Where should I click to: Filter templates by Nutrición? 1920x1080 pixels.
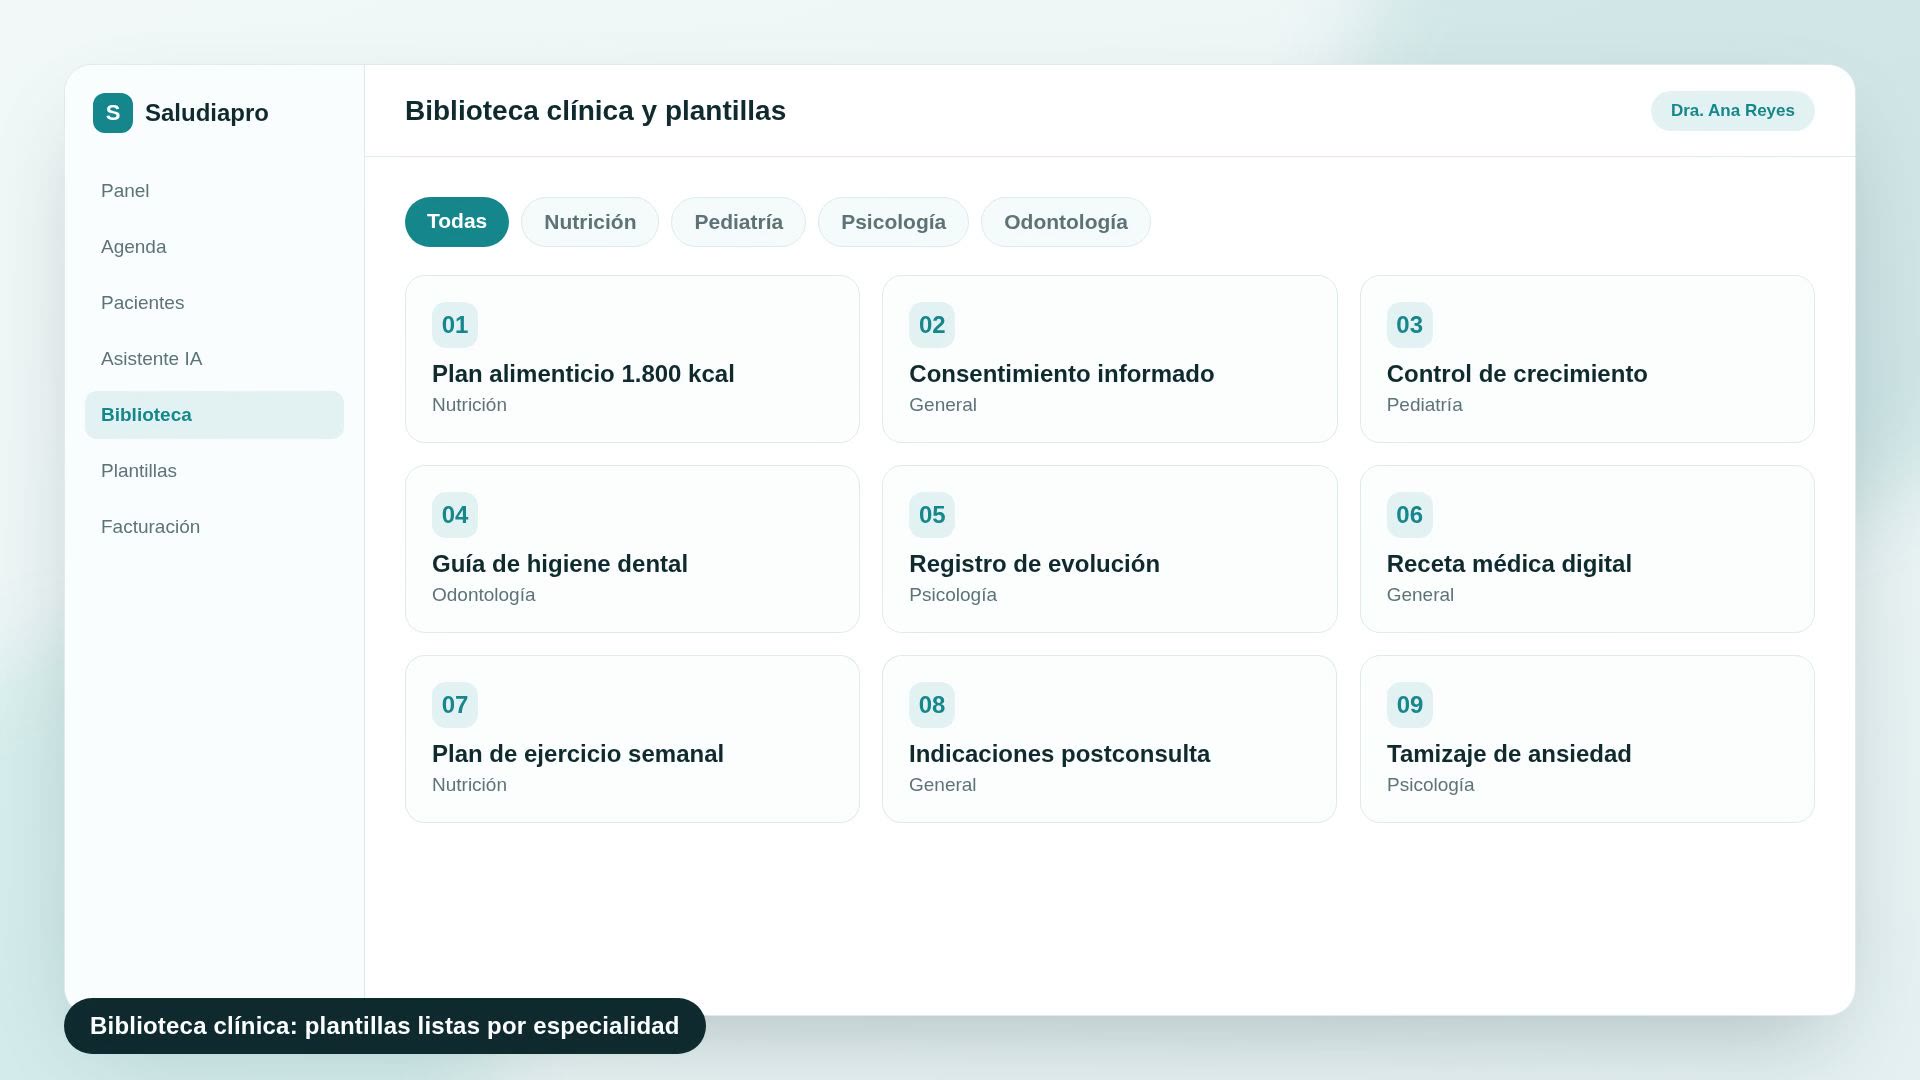coord(590,222)
